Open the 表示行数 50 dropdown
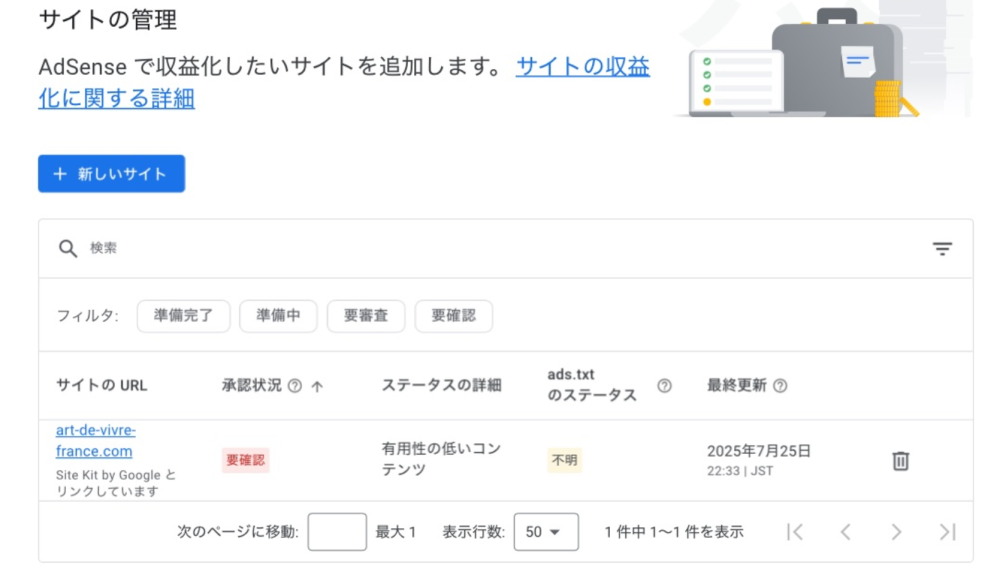 546,532
